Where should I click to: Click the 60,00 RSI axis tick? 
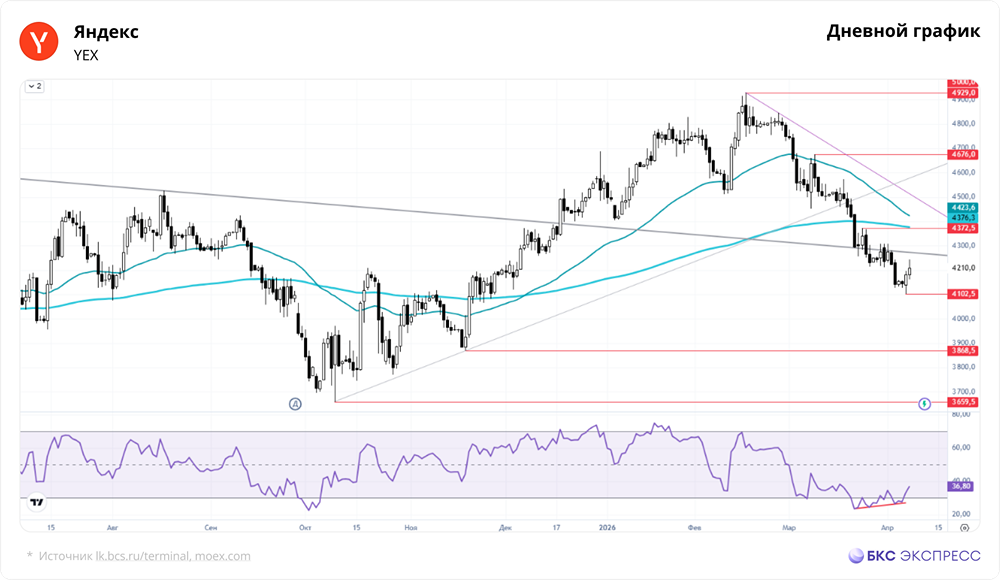tap(961, 447)
